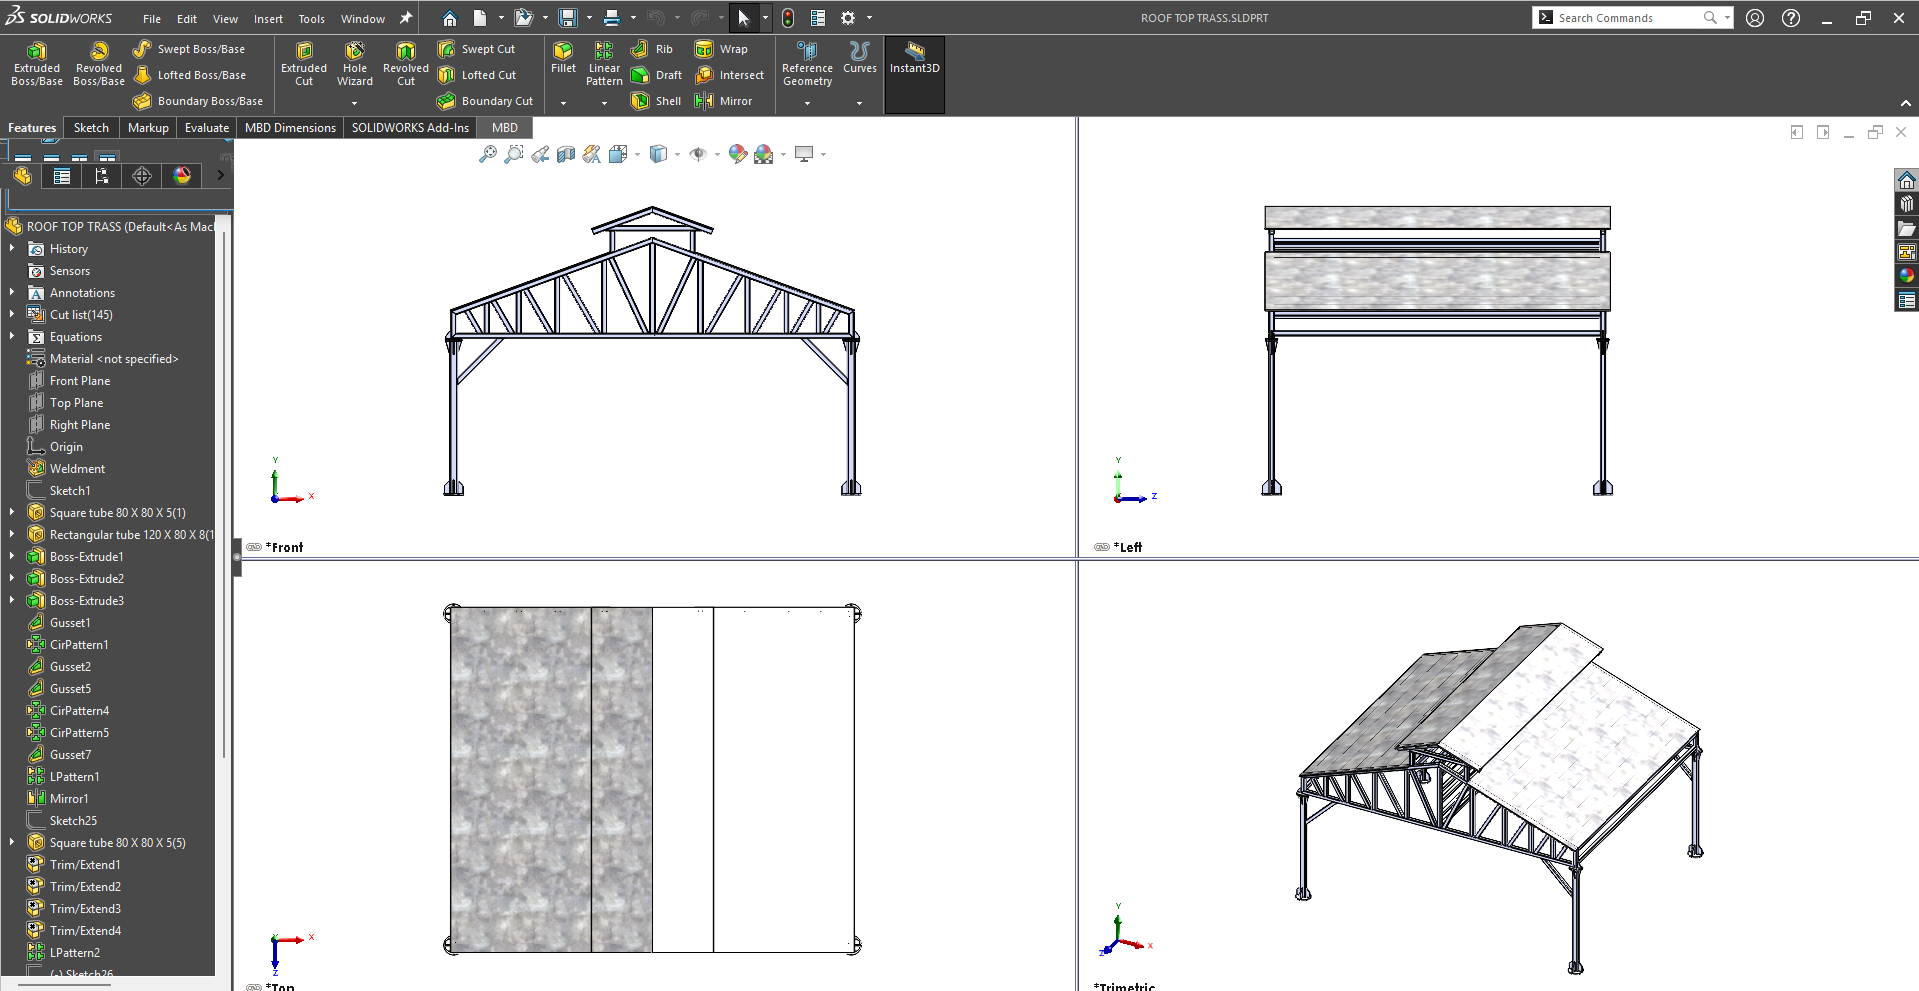The height and width of the screenshot is (991, 1919).
Task: Switch to SOLIDWORKS Add-Ins tab
Action: (x=410, y=128)
